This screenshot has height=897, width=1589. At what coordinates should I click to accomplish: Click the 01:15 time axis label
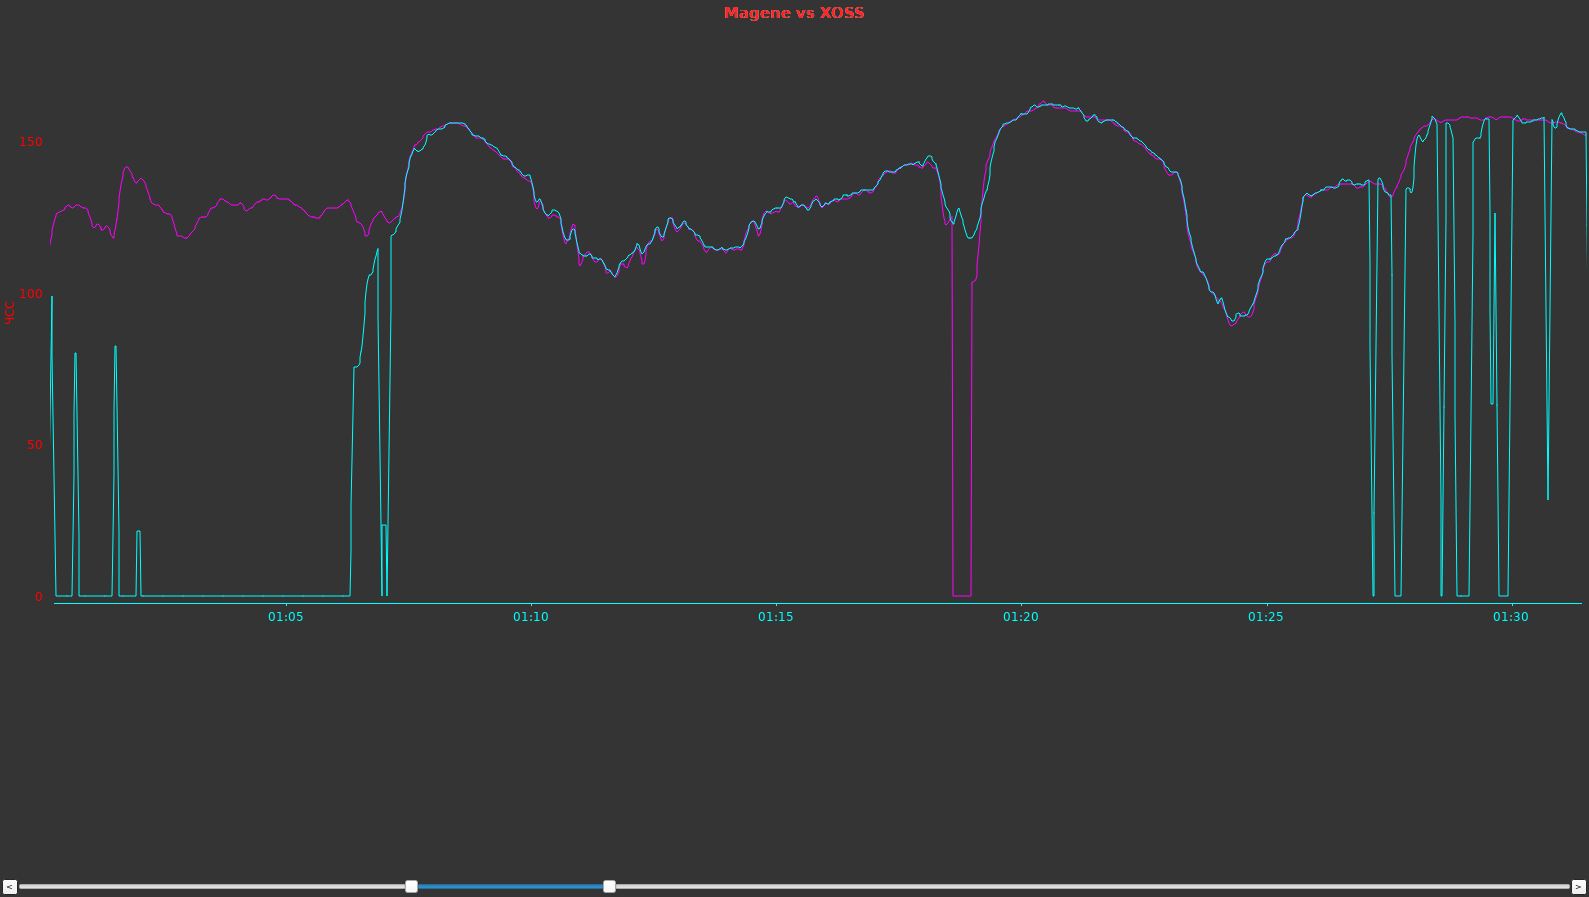(776, 617)
